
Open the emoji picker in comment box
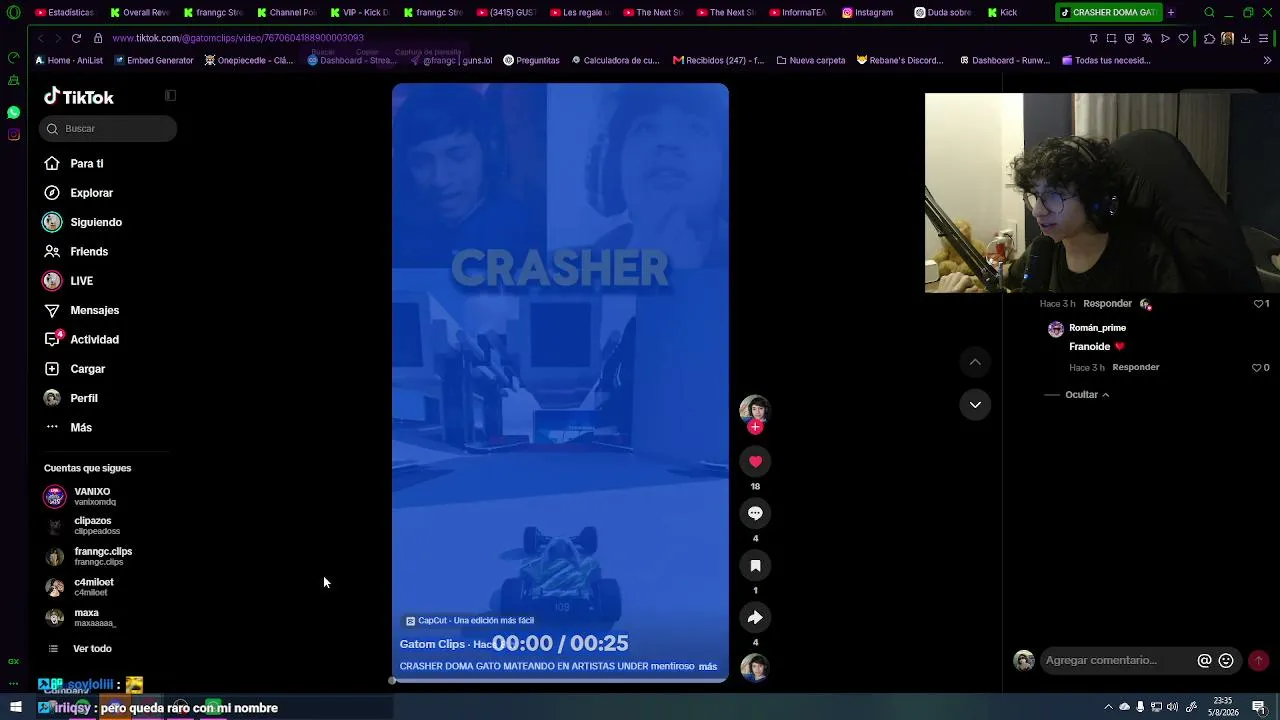click(1226, 660)
